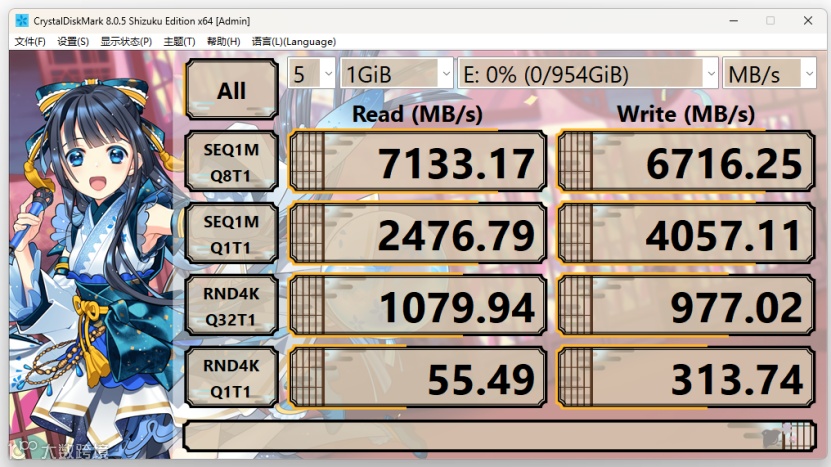831x467 pixels.
Task: Minimize the CrystalDiskMark window
Action: tap(733, 21)
